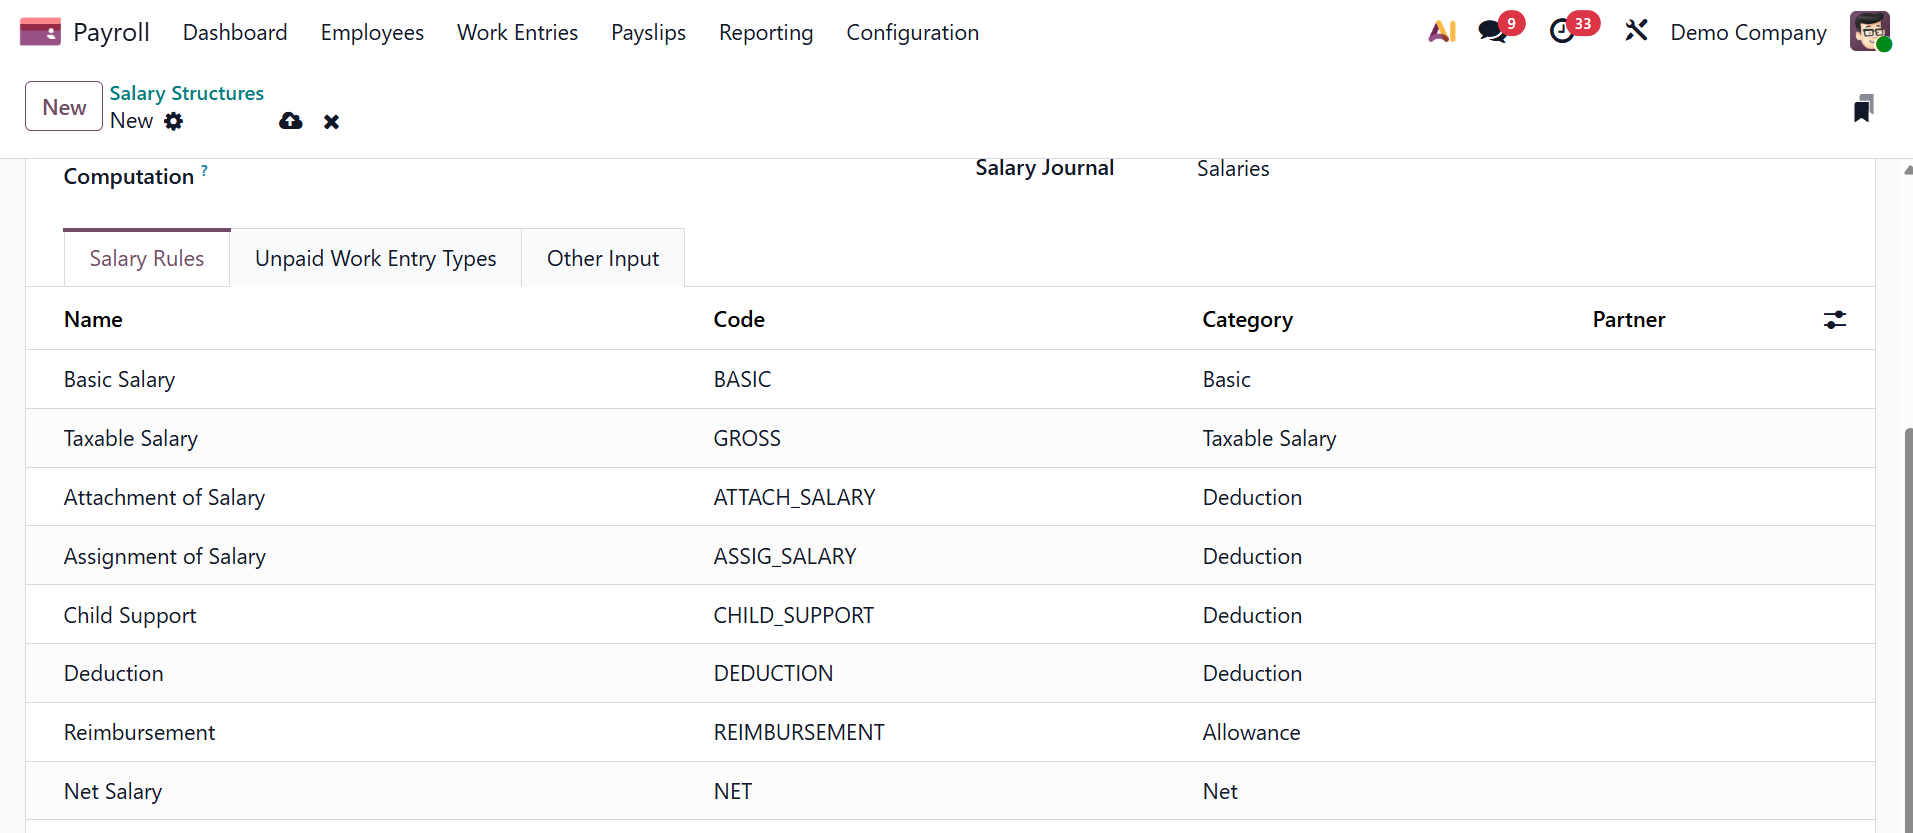Open optional columns settings in table header
Viewport: 1913px width, 833px height.
click(1834, 320)
